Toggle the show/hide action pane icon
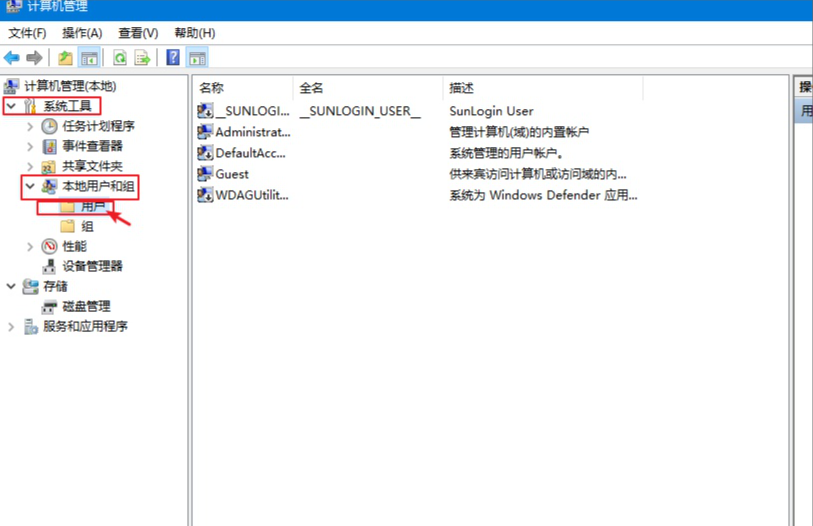Screen dimensions: 813x526 (197, 58)
